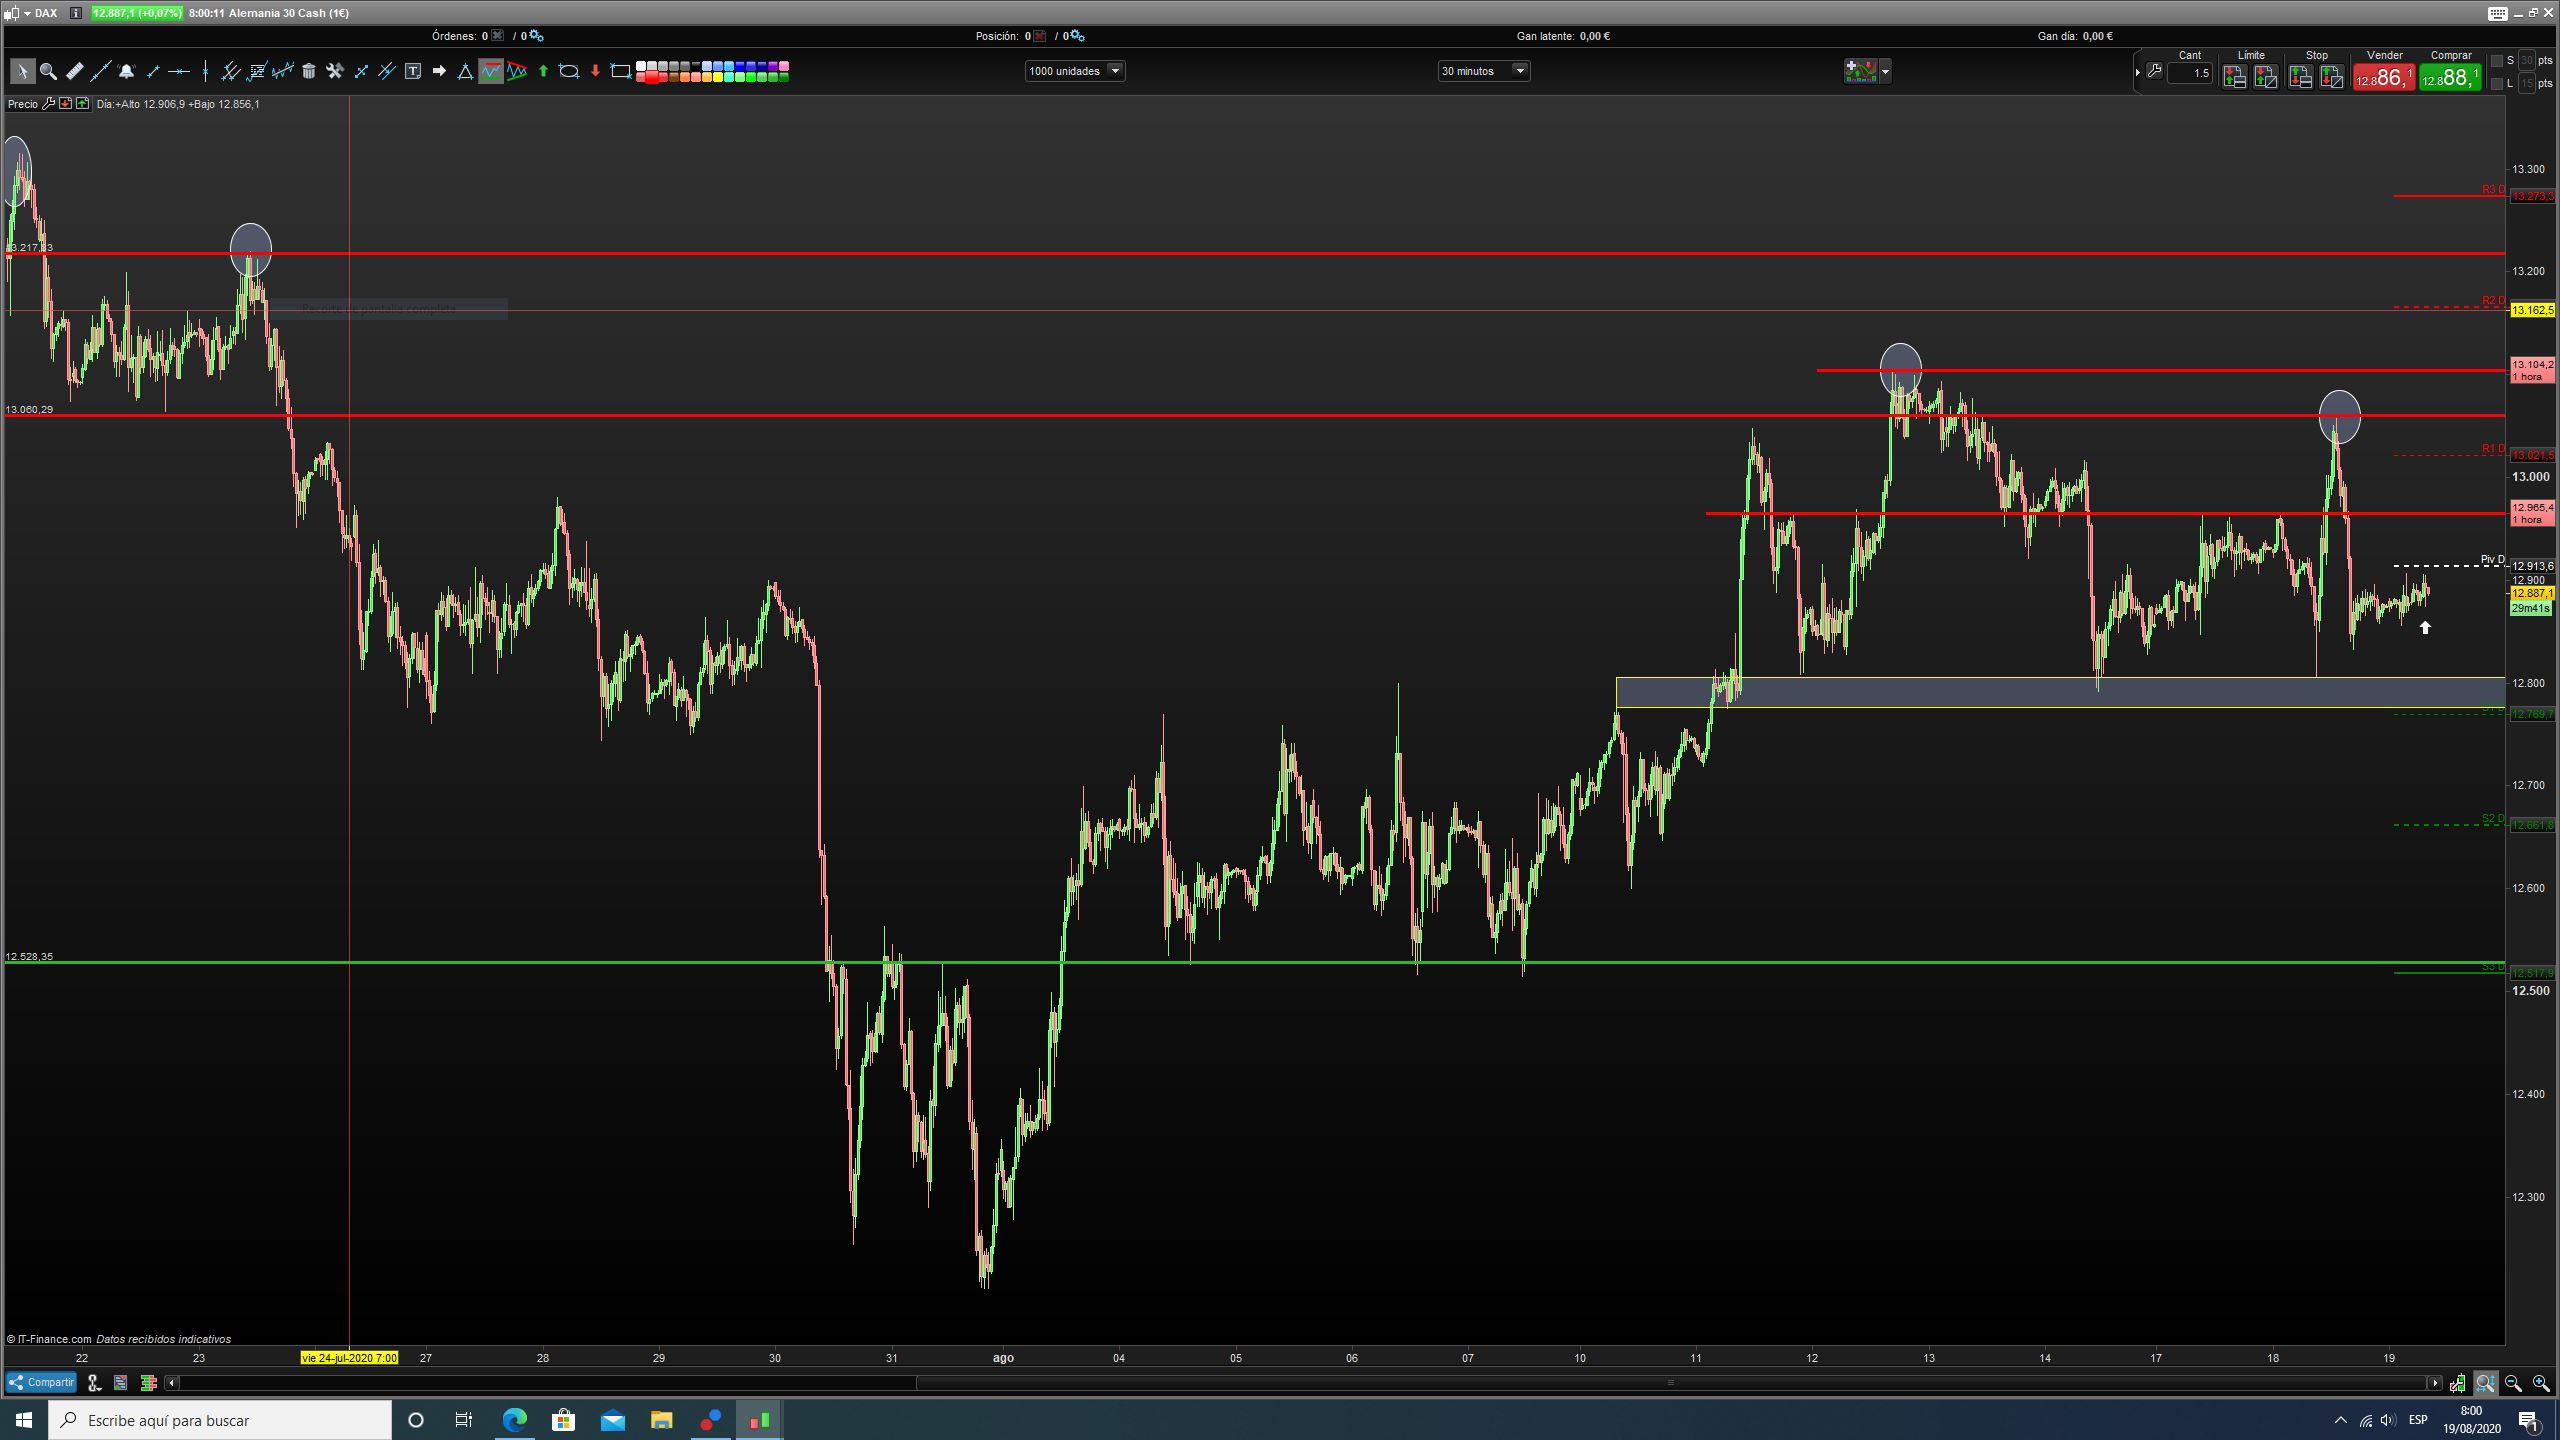Select the triangle drawing tool
The width and height of the screenshot is (2560, 1440).
[465, 71]
